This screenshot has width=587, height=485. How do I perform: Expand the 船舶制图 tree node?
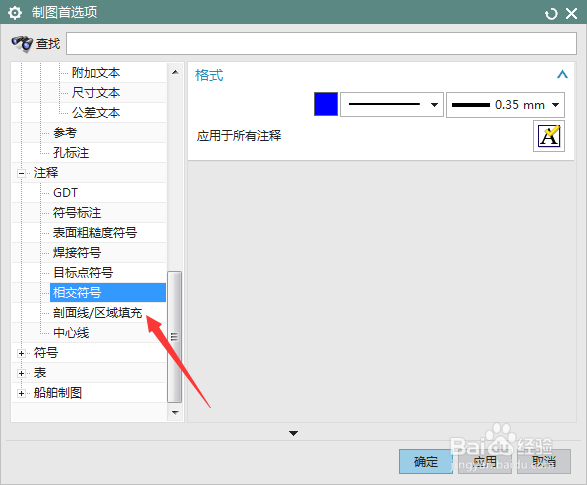(21, 393)
